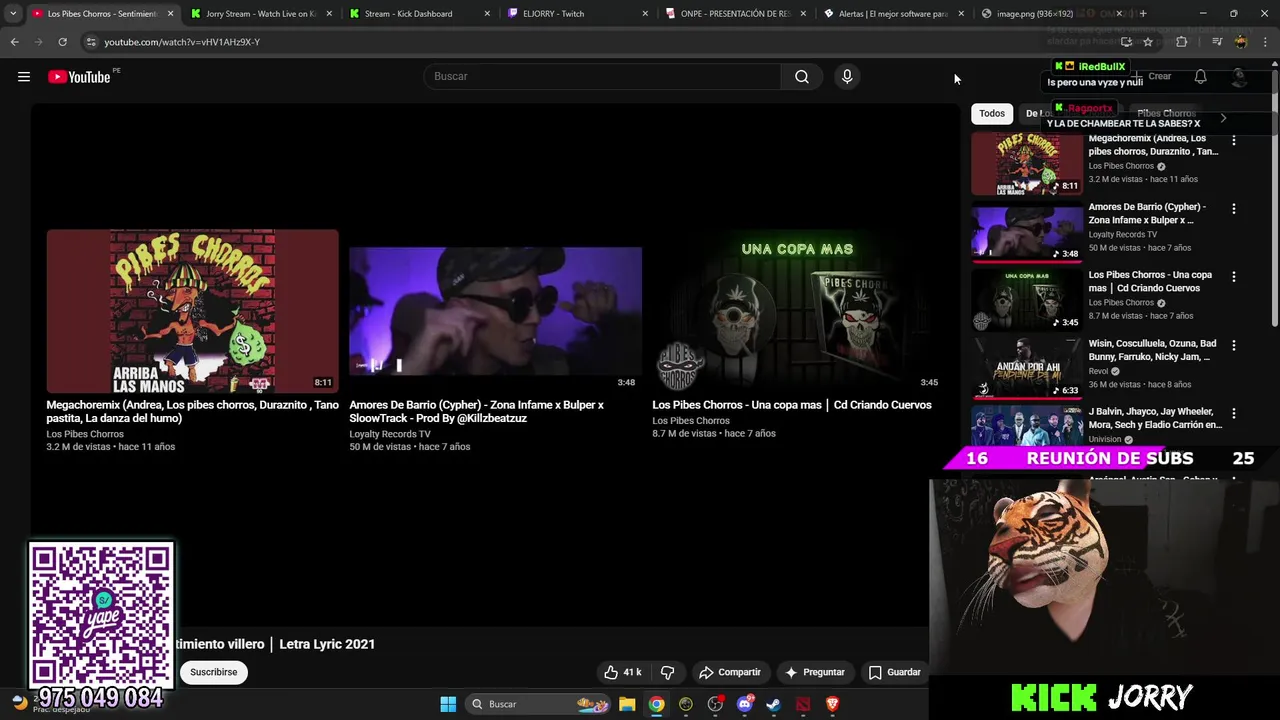Open J Balvin, Jhayco sidebar thumbnail
This screenshot has width=1280, height=720.
pyautogui.click(x=1027, y=425)
